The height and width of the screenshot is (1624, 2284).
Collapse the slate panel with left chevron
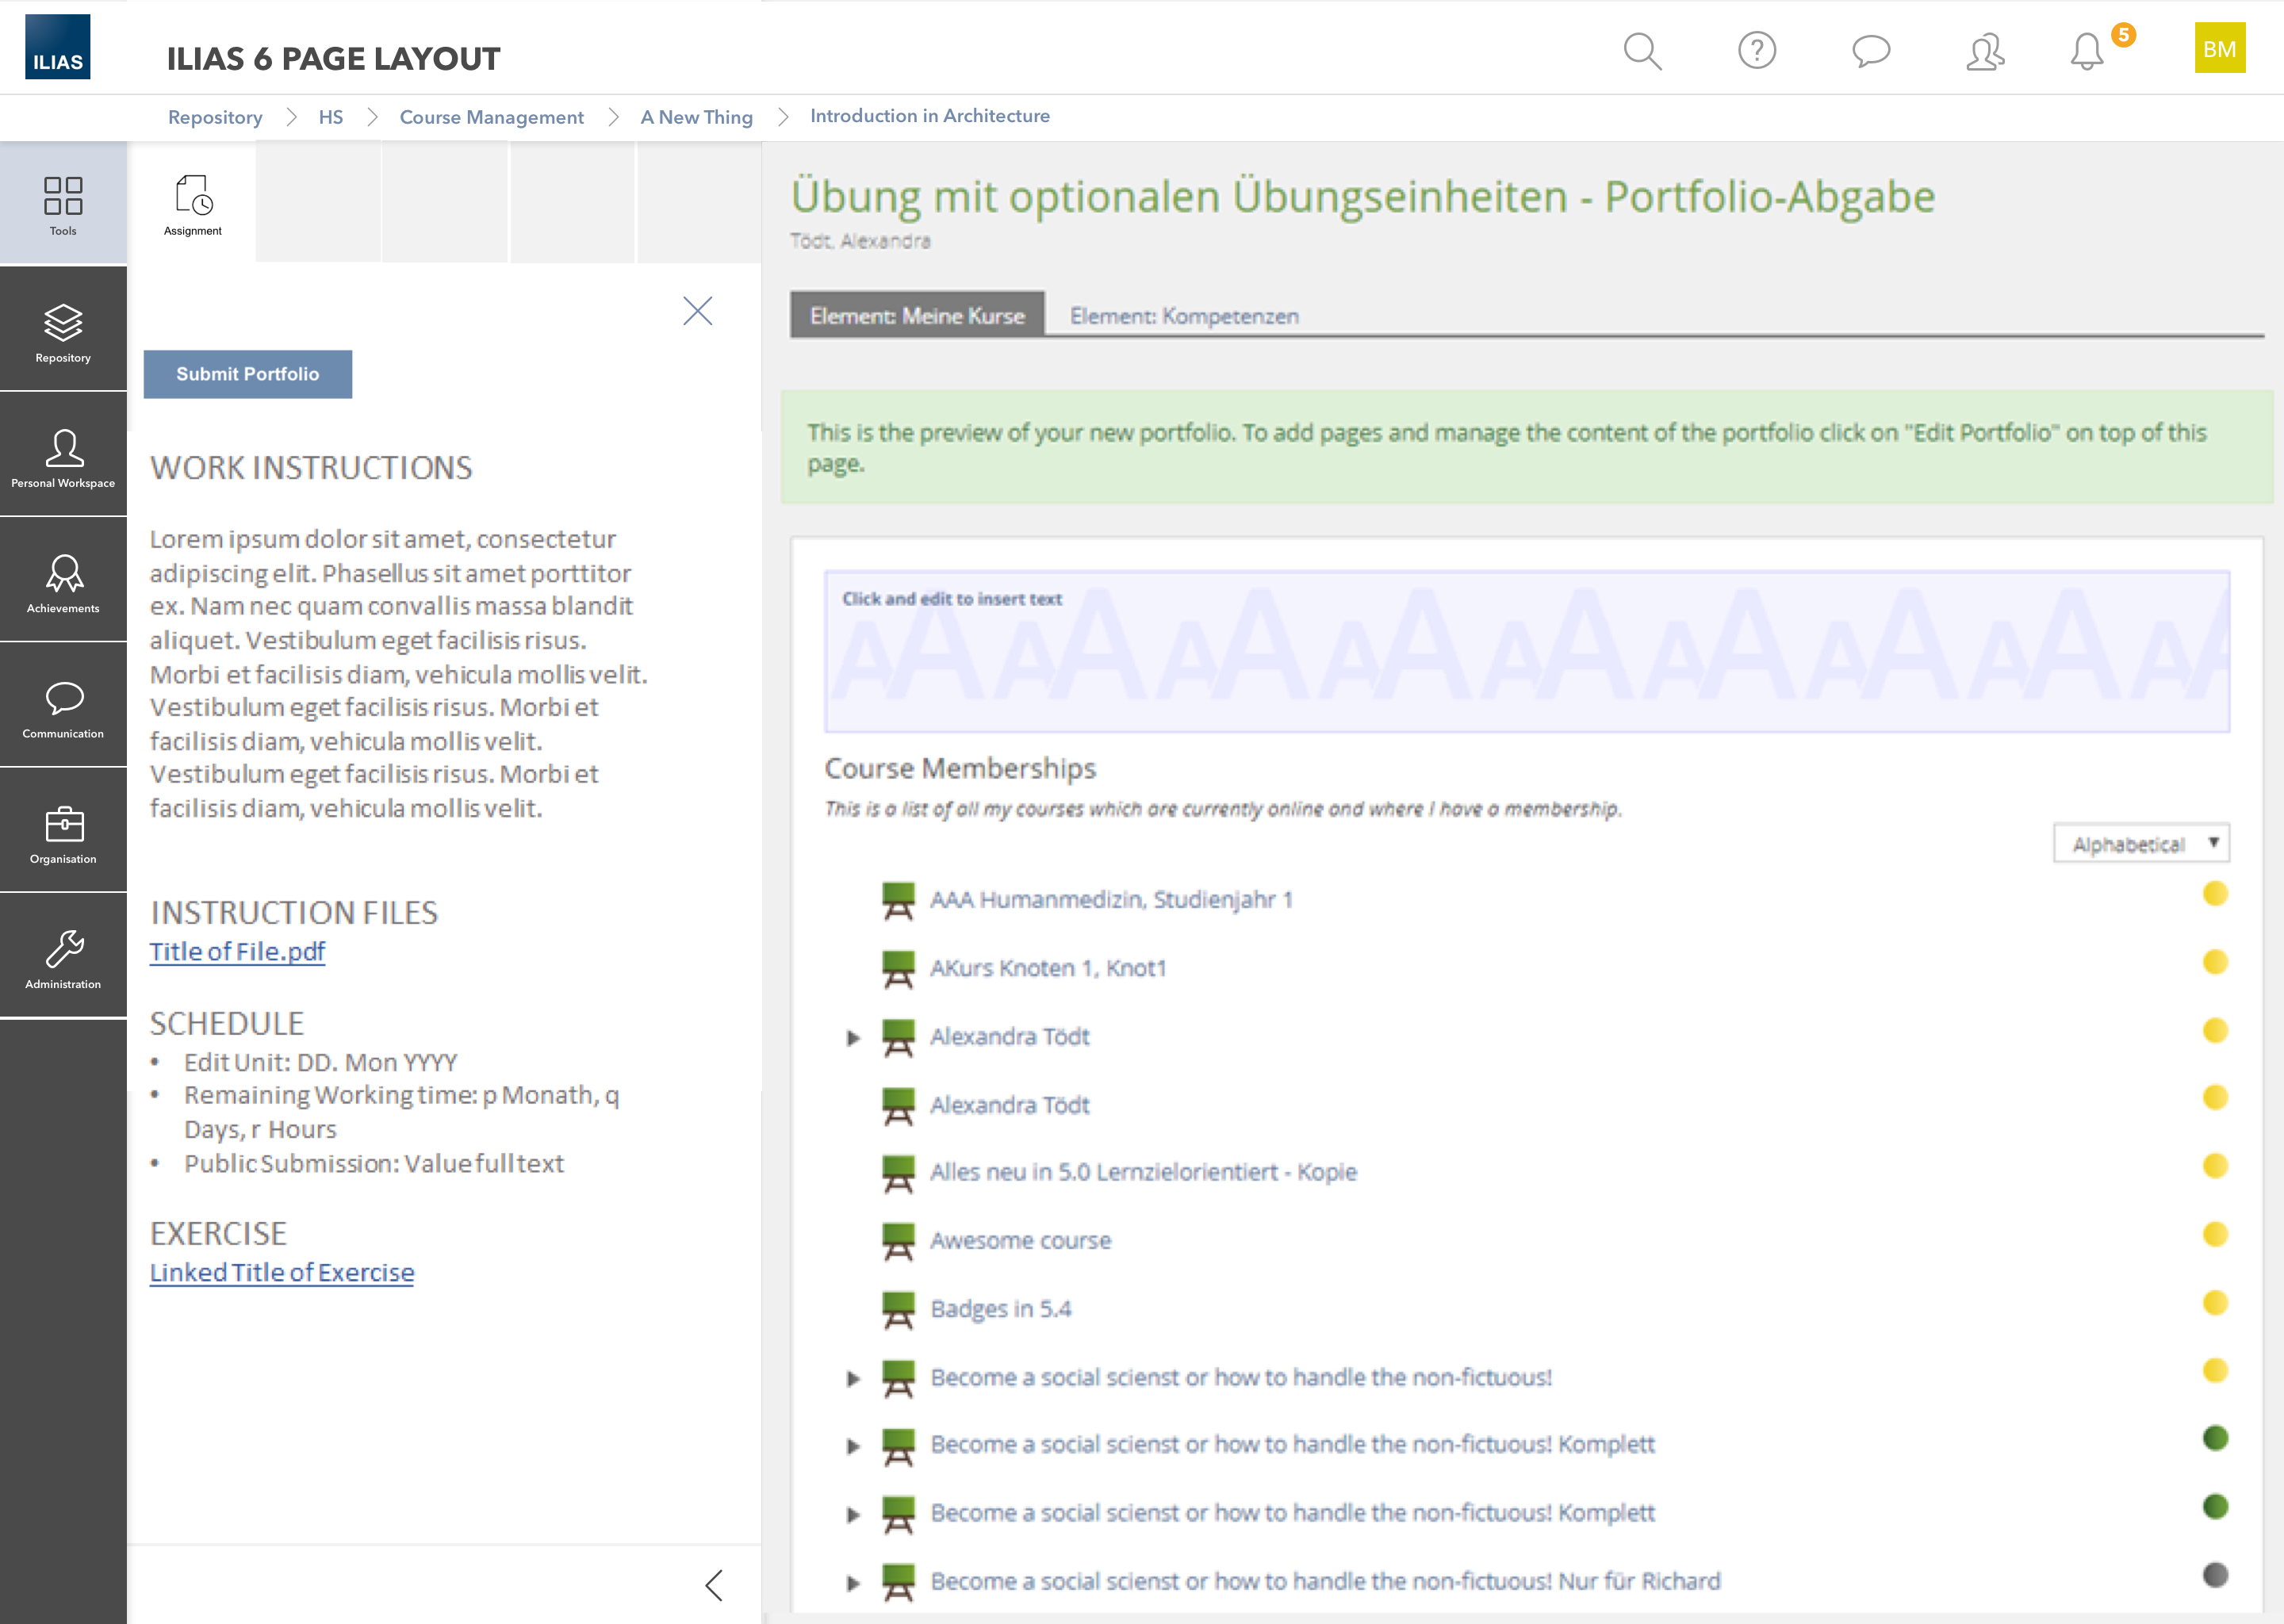click(x=714, y=1584)
